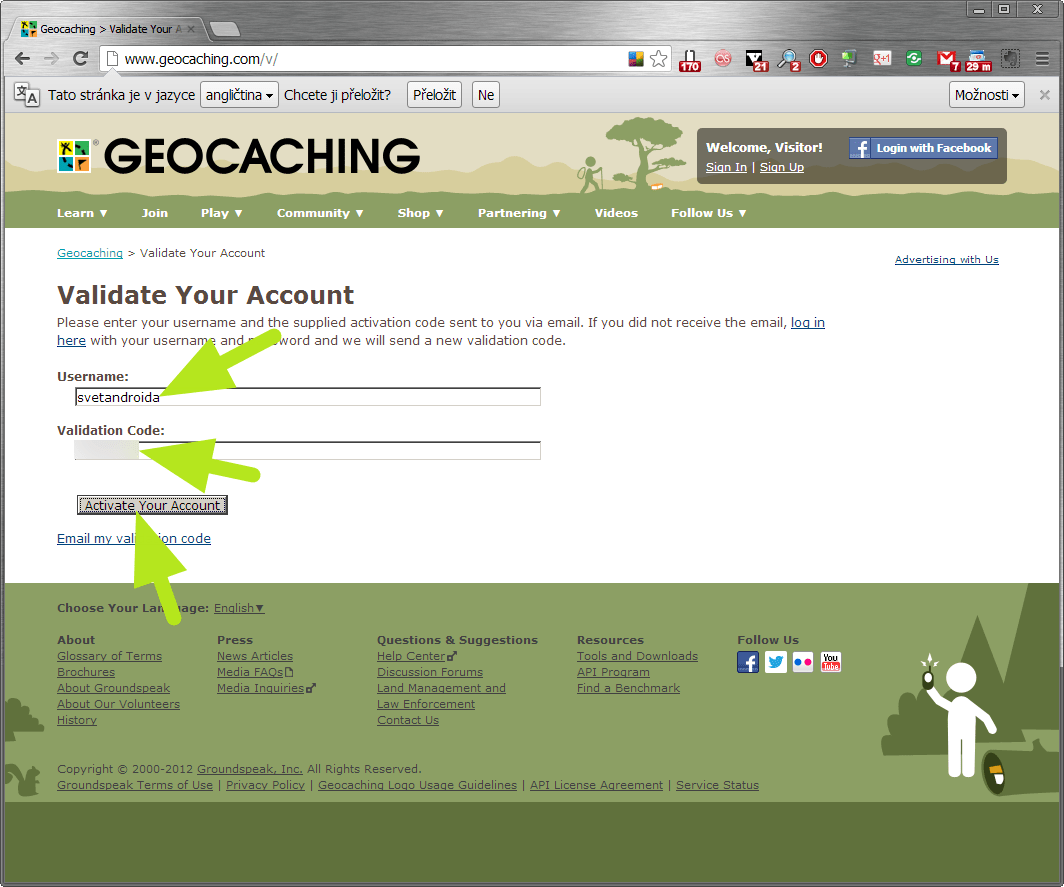The image size is (1064, 887).
Task: Open the Community navigation menu
Action: point(320,213)
